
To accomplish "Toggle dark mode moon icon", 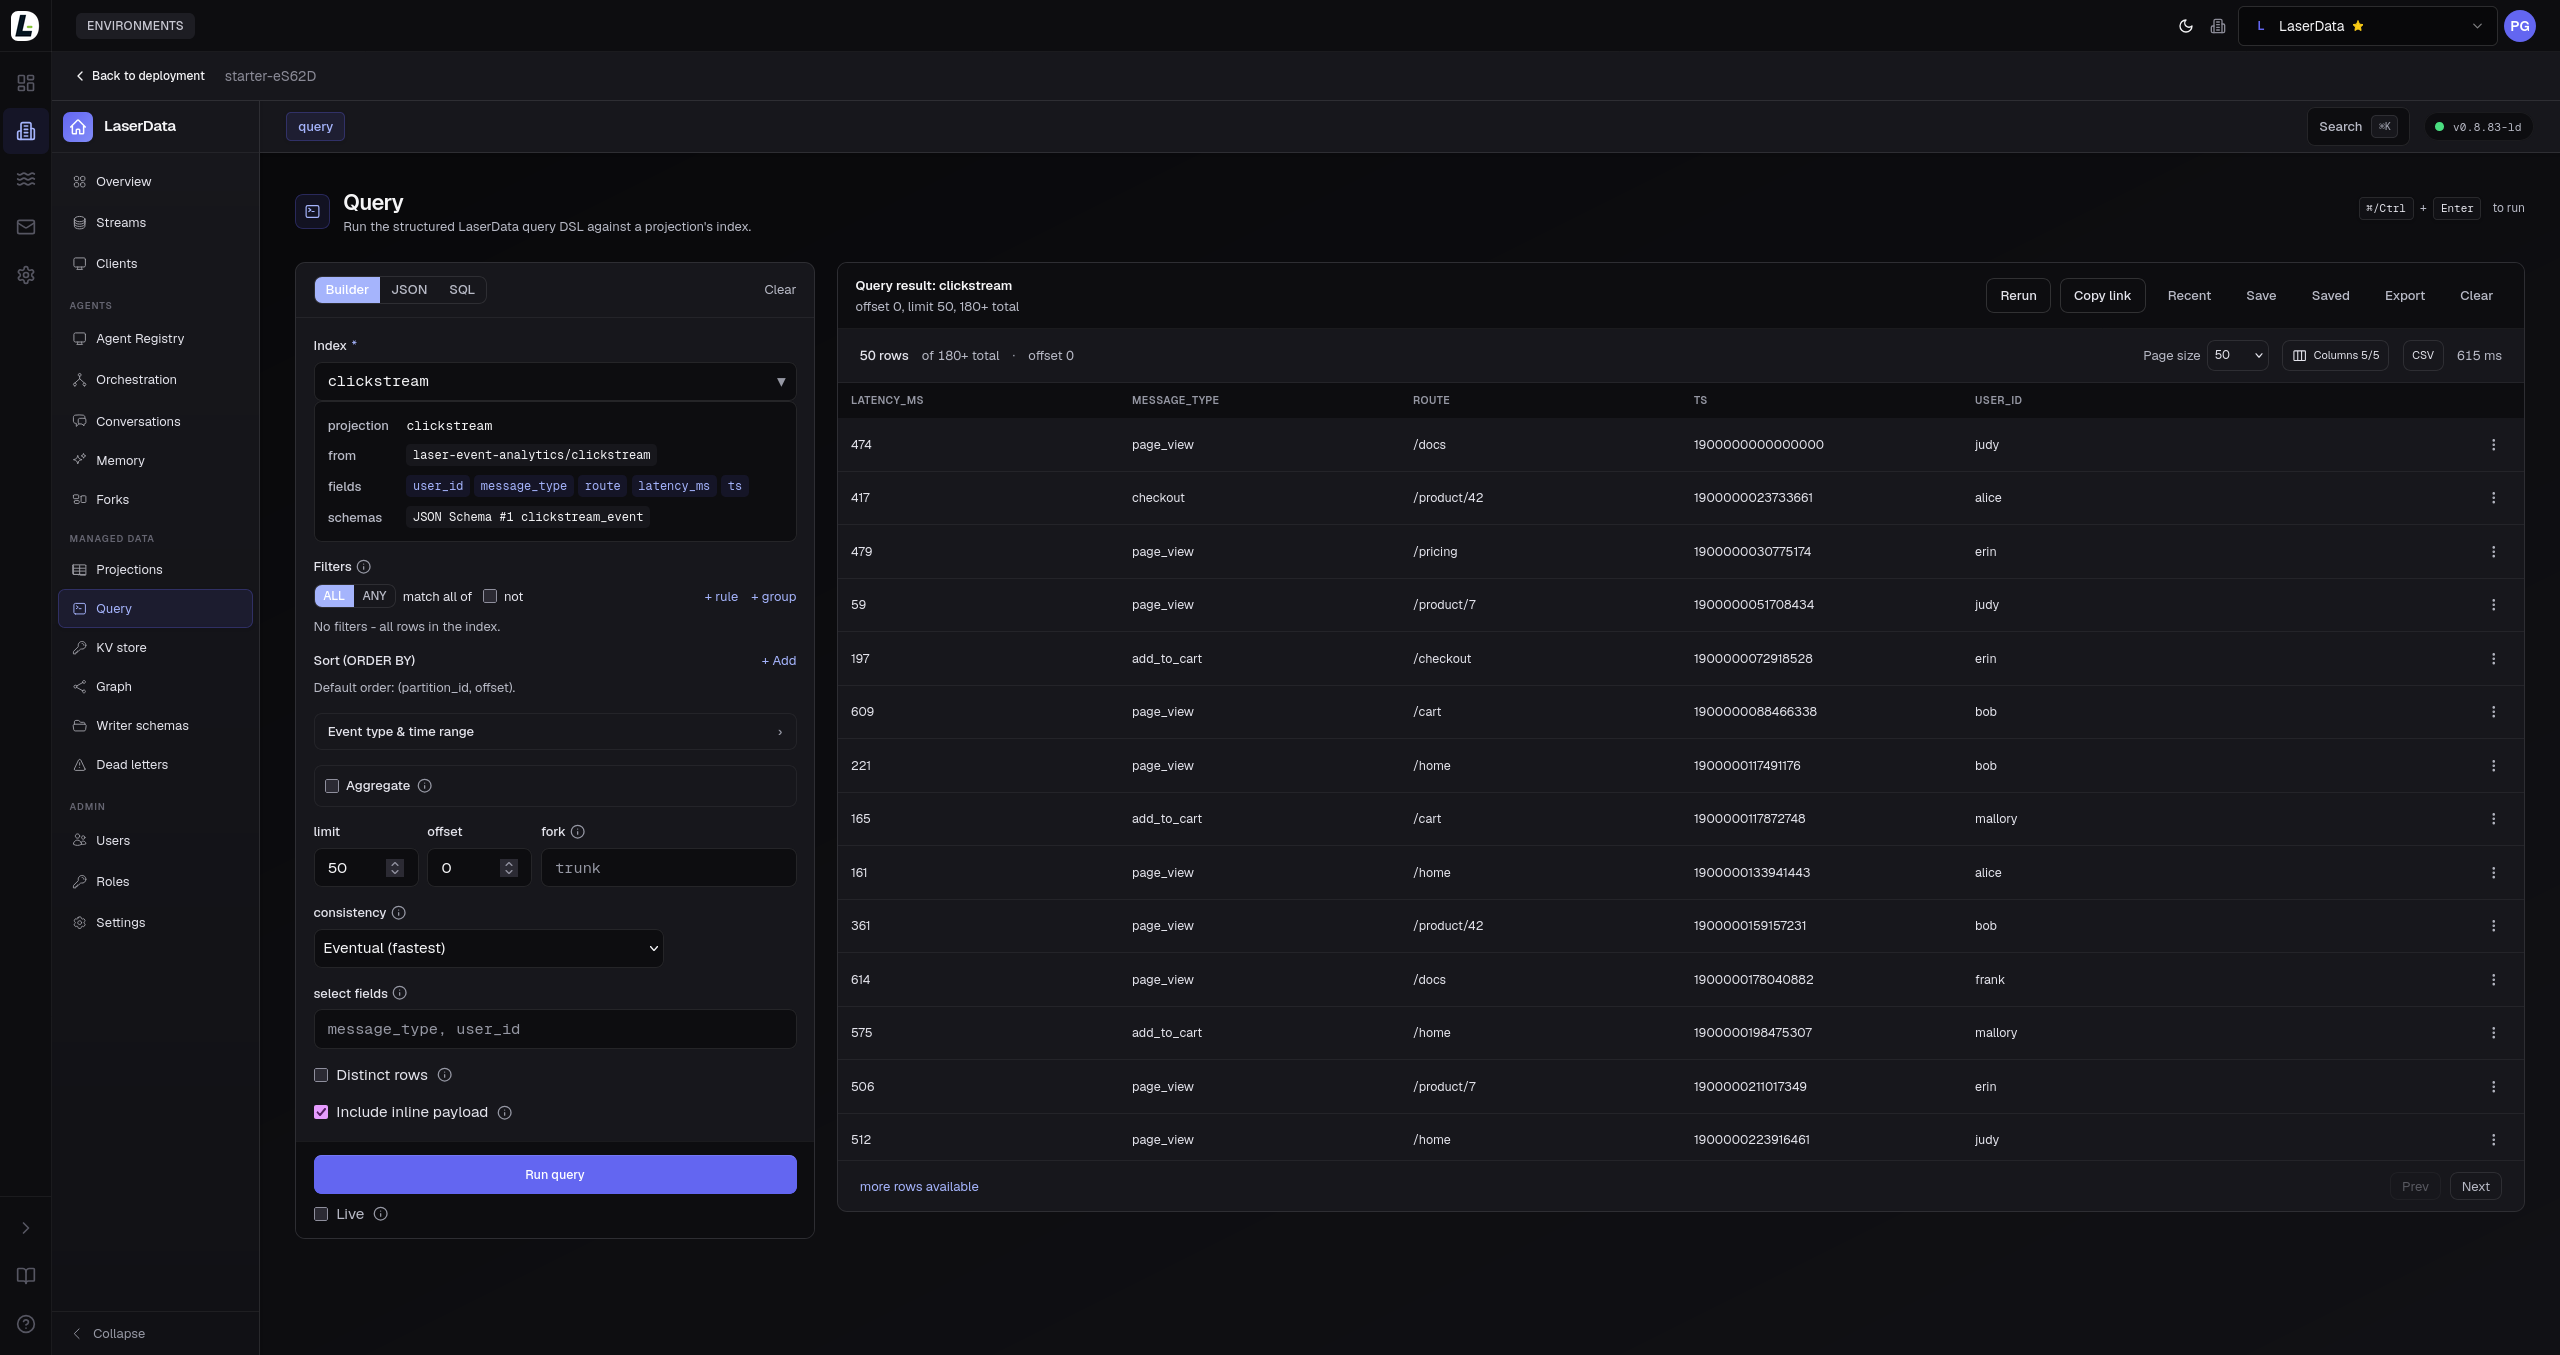I will [2185, 26].
